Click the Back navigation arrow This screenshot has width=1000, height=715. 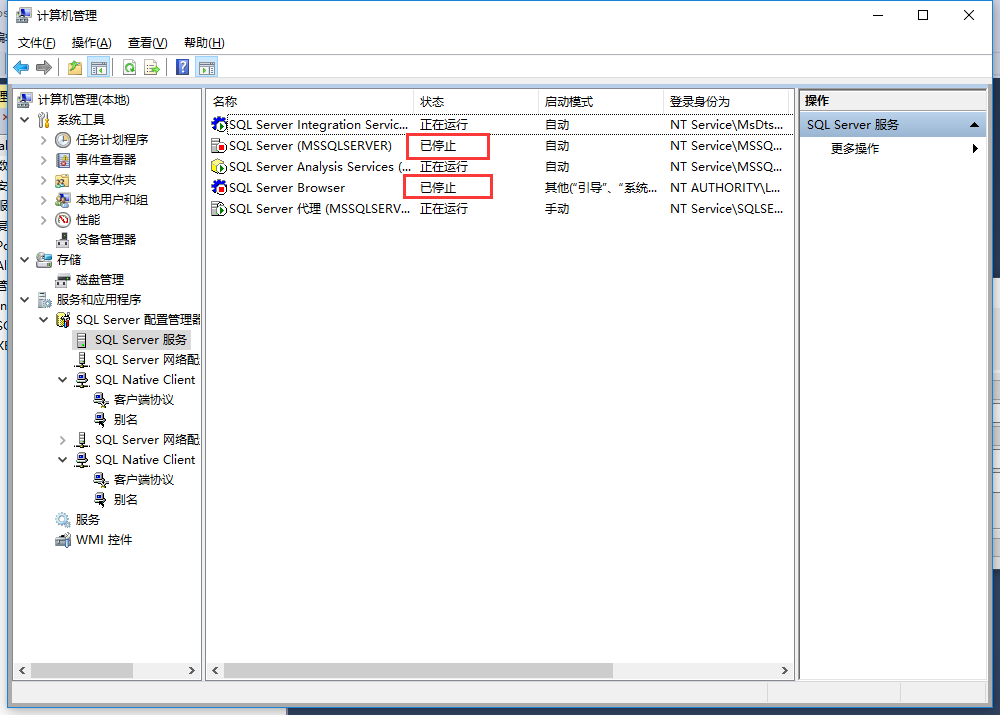(x=20, y=67)
